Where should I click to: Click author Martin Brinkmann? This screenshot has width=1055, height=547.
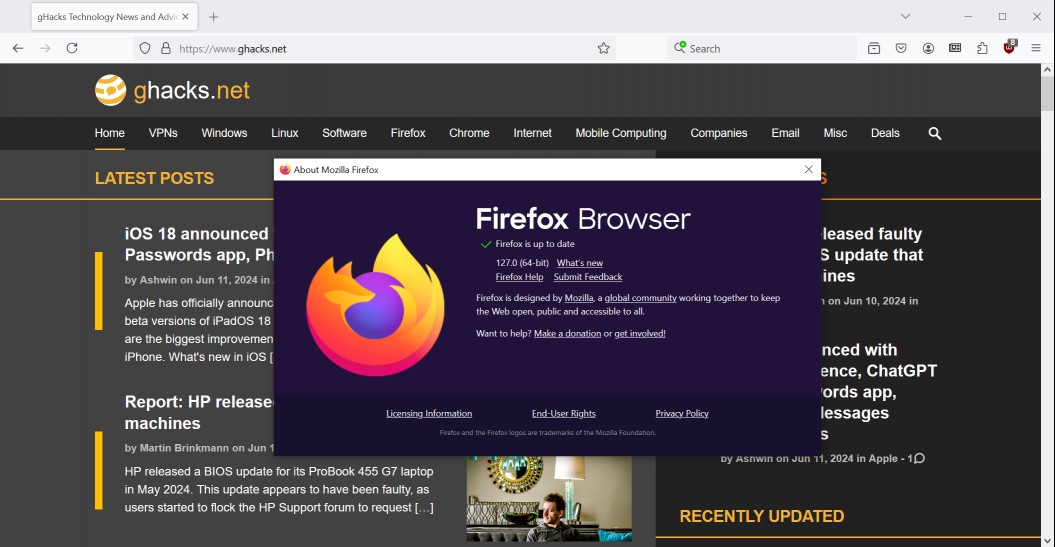(x=184, y=448)
